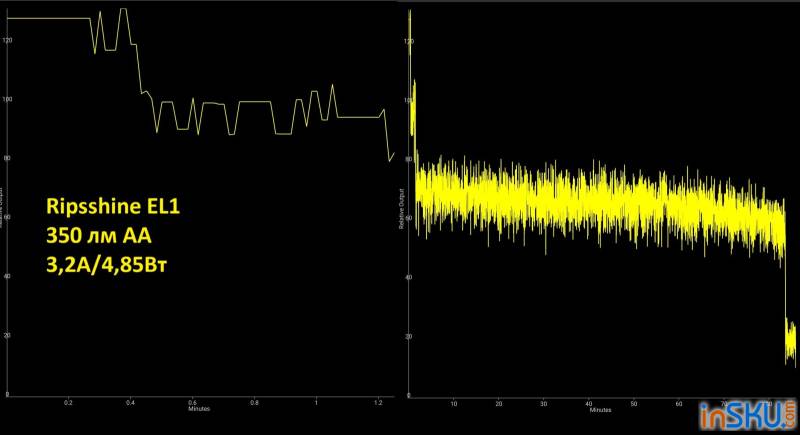Click the inSKU.com watermark logo
Viewport: 800px width, 435px height.
[746, 413]
